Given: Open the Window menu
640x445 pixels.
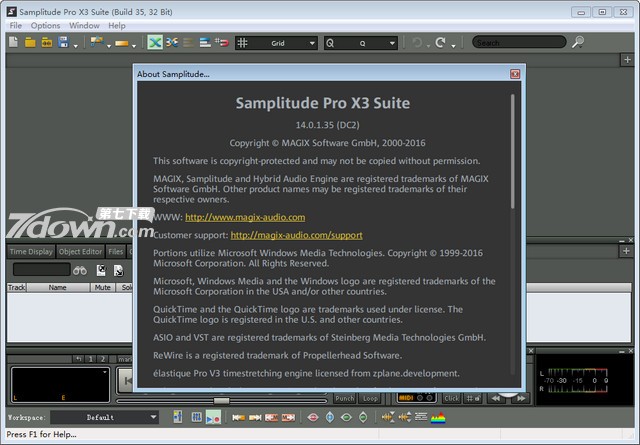Looking at the screenshot, I should [84, 25].
